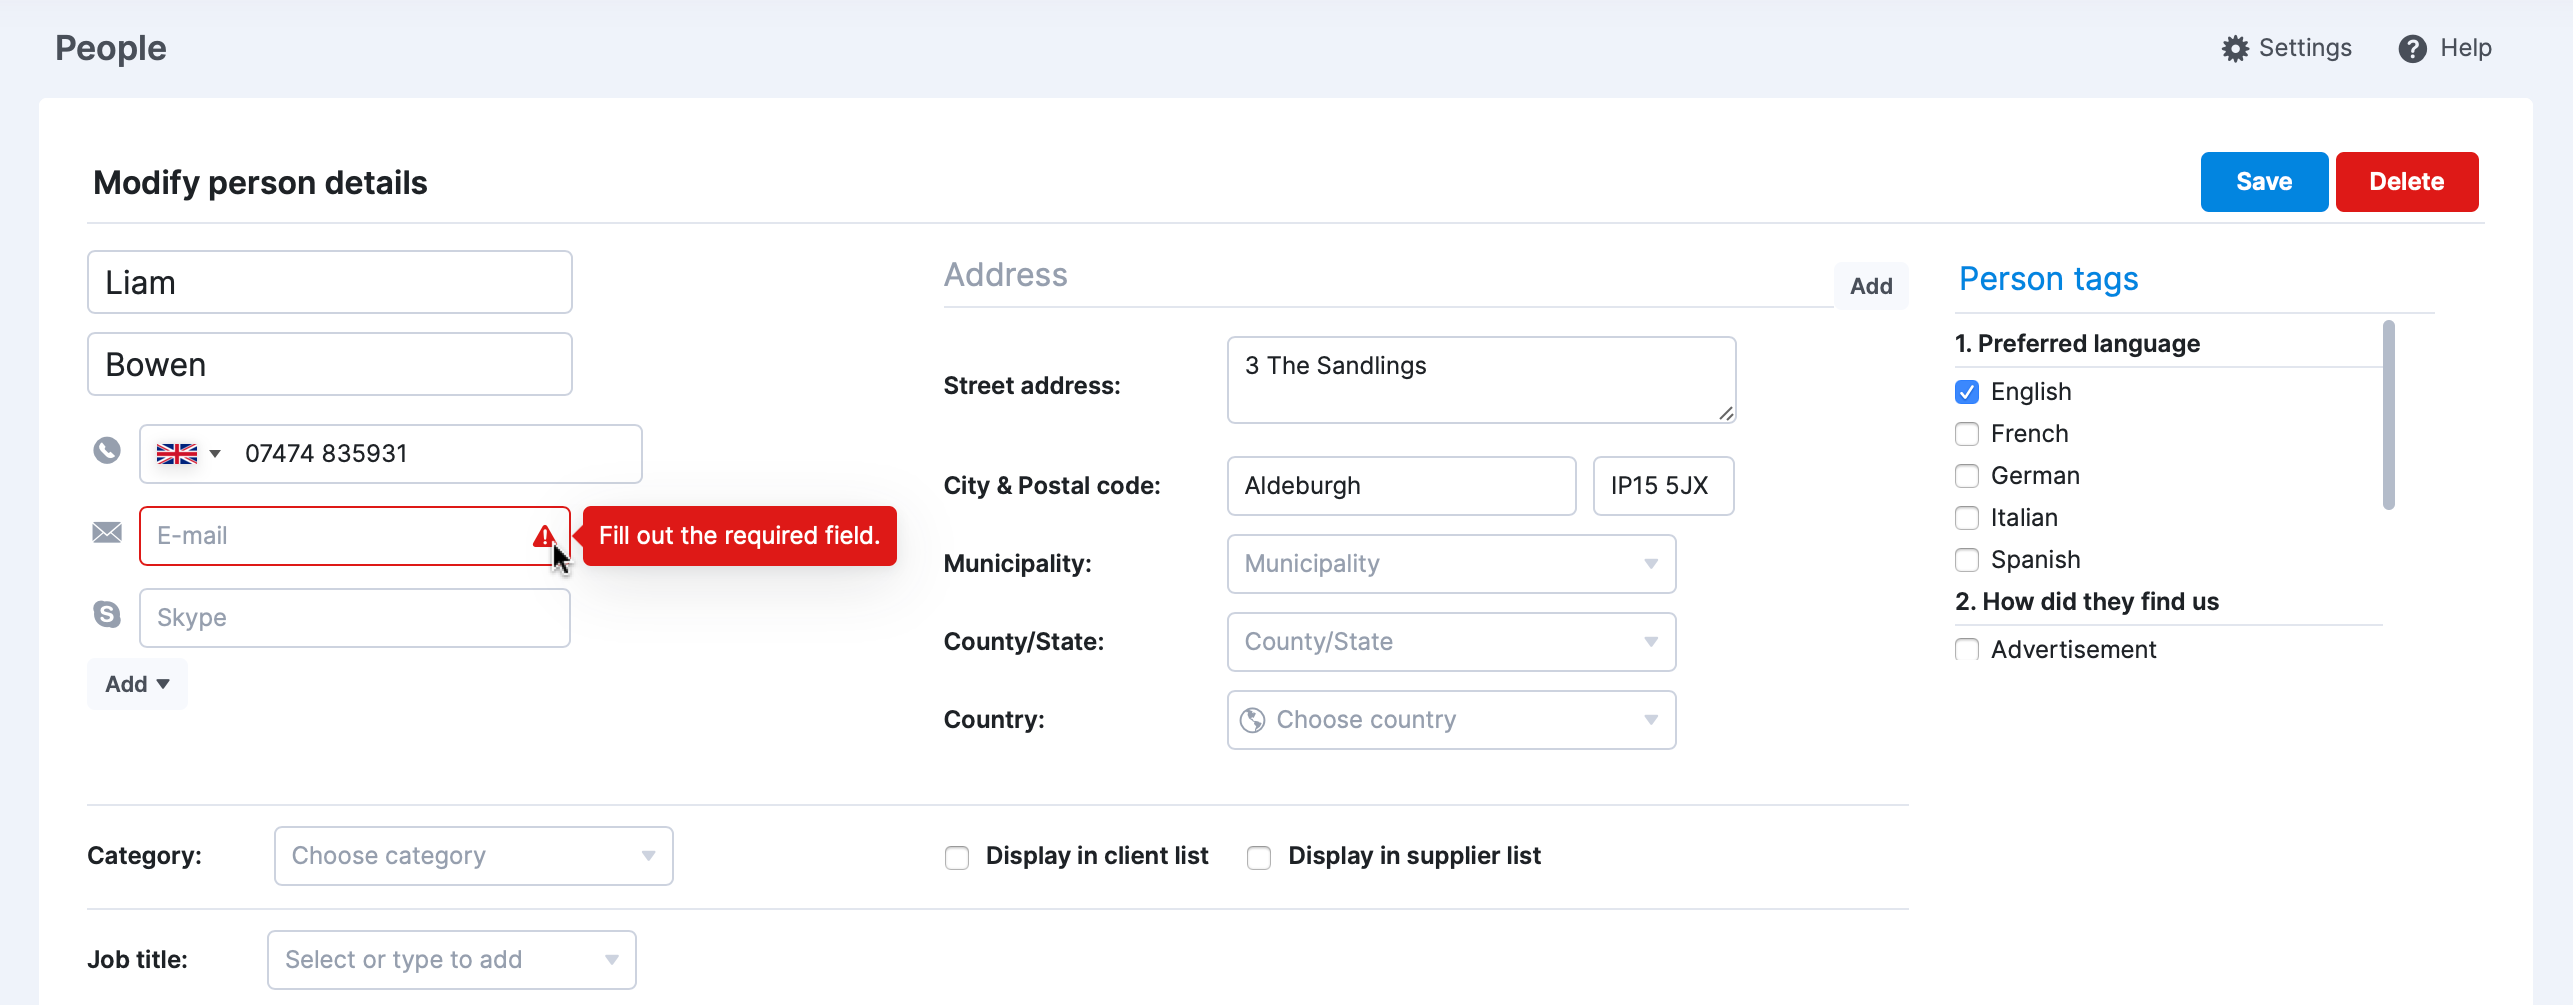Viewport: 2573px width, 1005px height.
Task: Click the red Delete button
Action: click(x=2406, y=182)
